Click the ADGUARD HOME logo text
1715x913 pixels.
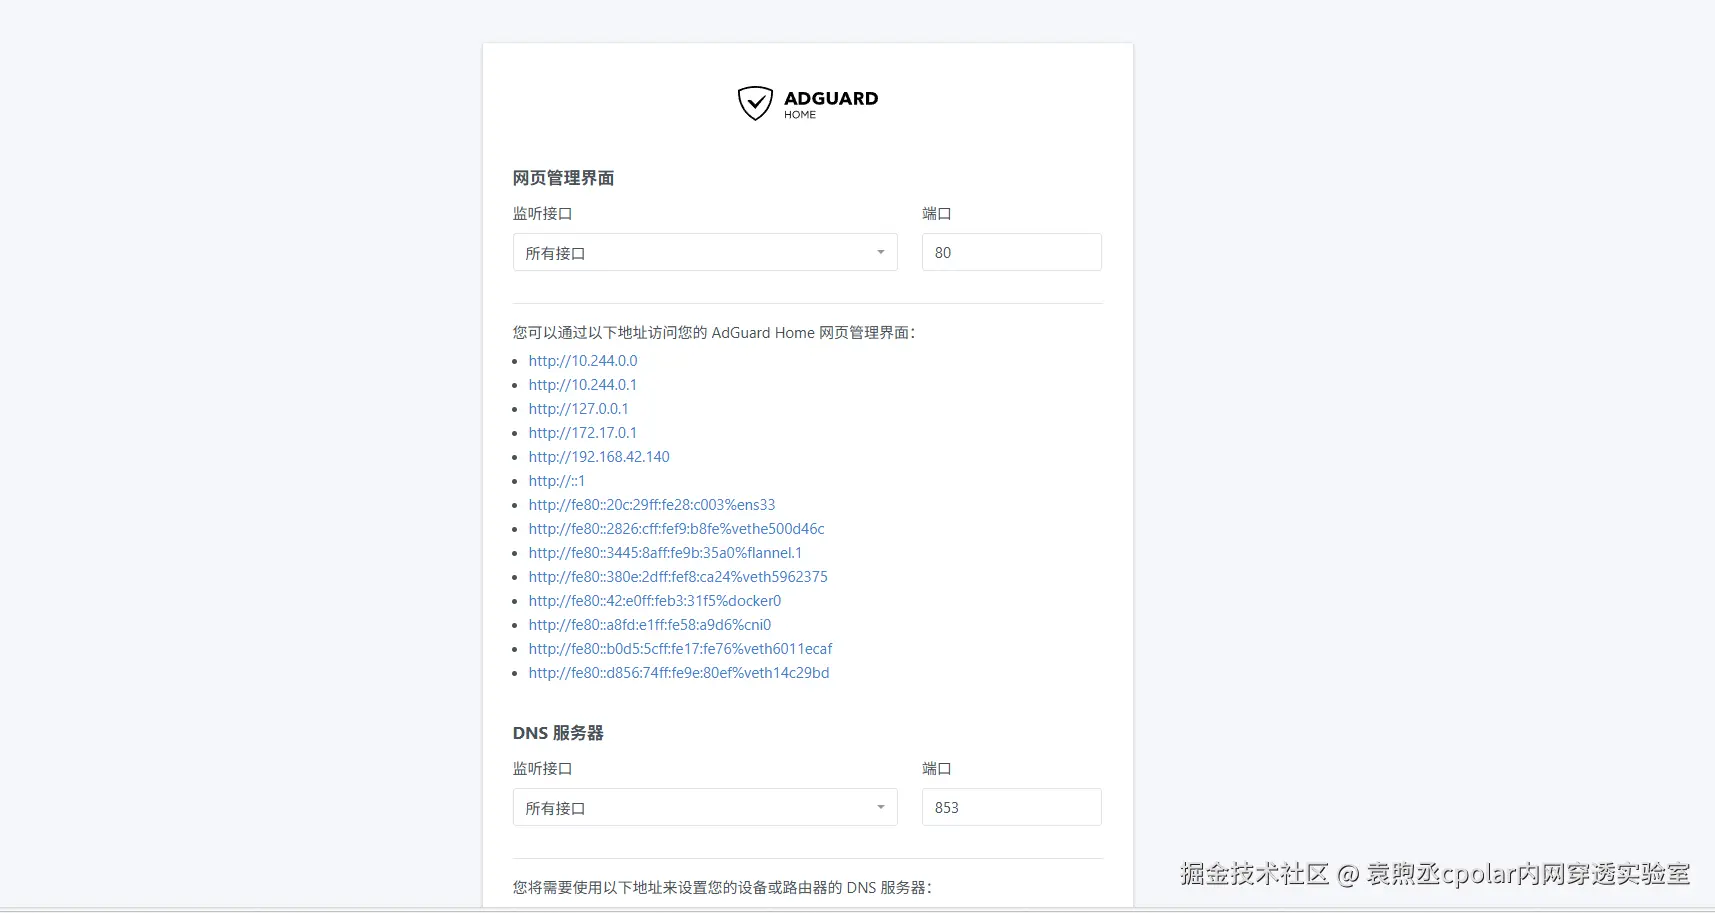pyautogui.click(x=831, y=104)
